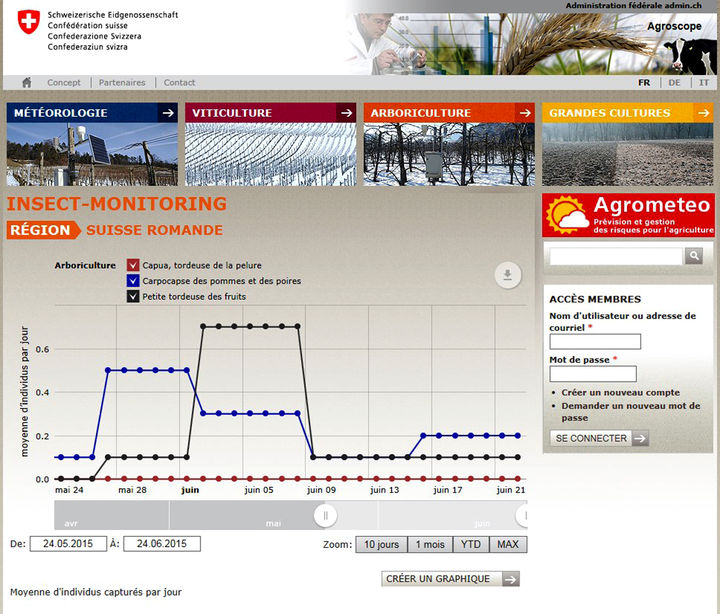This screenshot has height=614, width=720.
Task: Click the arrow on Grandes Cultures tile
Action: 703,113
